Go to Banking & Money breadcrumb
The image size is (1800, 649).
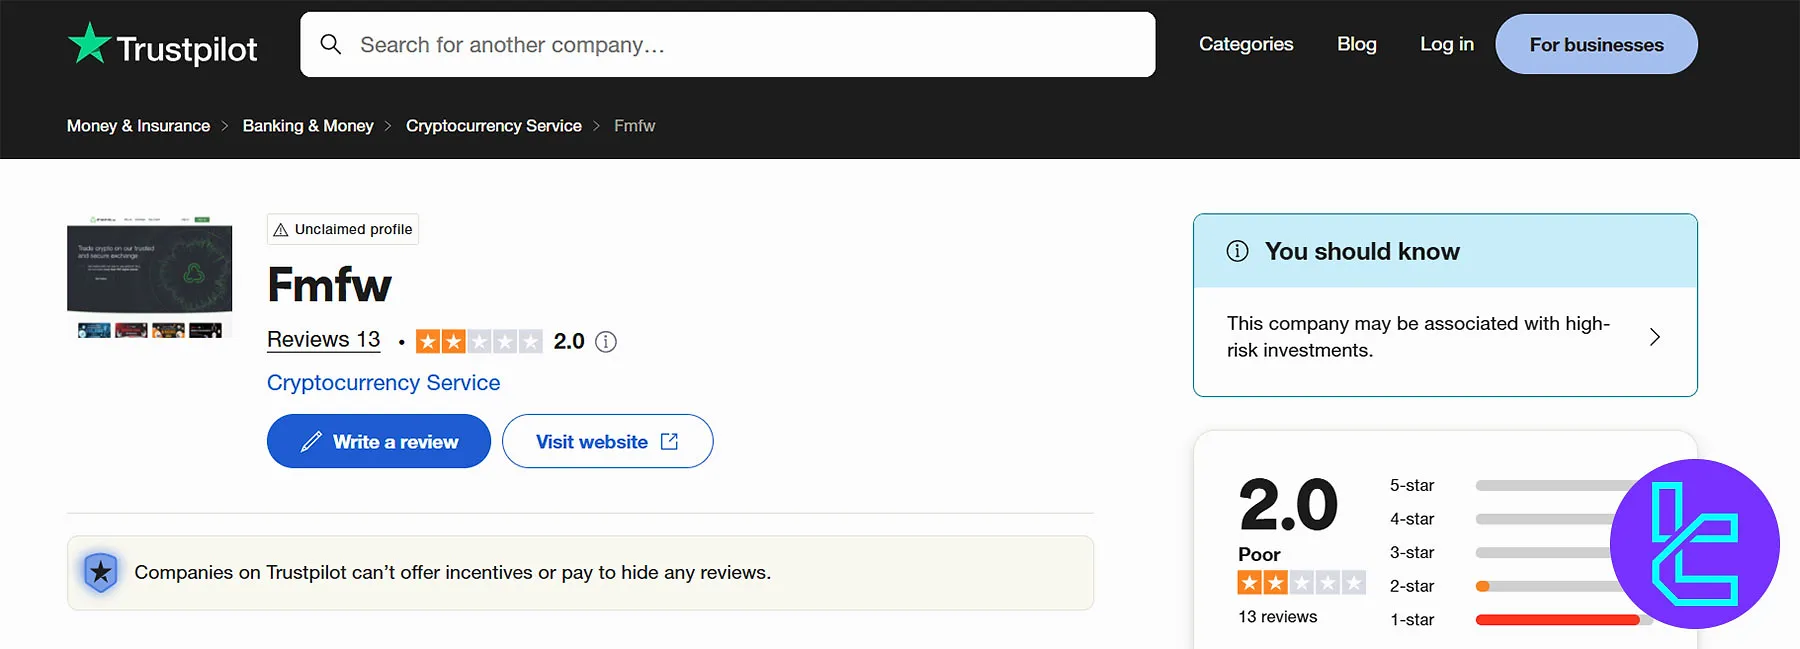[308, 126]
